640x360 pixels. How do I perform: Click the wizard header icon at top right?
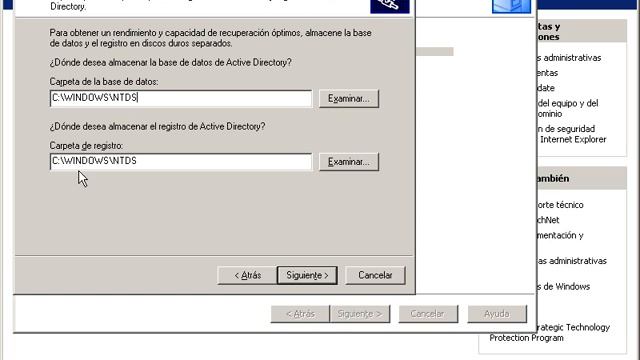coord(389,6)
